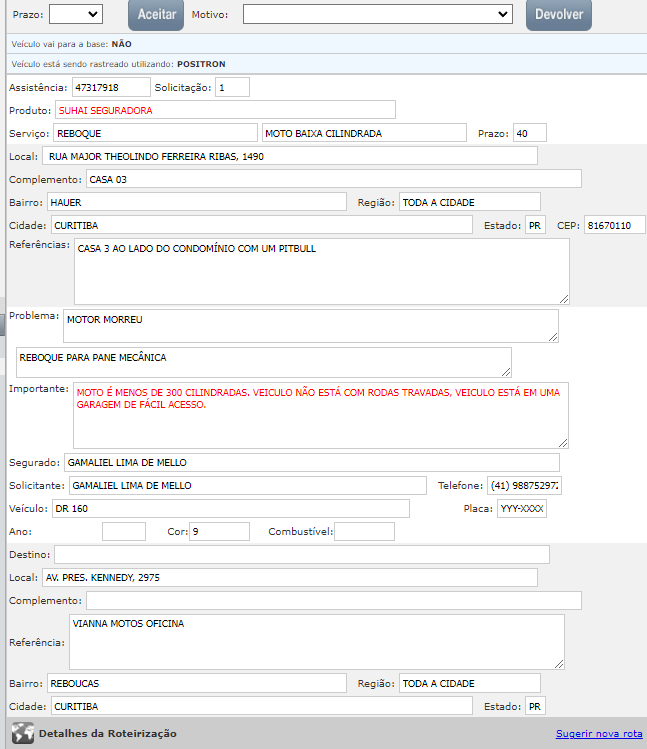Open the Prazo dropdown at the top

(76, 14)
